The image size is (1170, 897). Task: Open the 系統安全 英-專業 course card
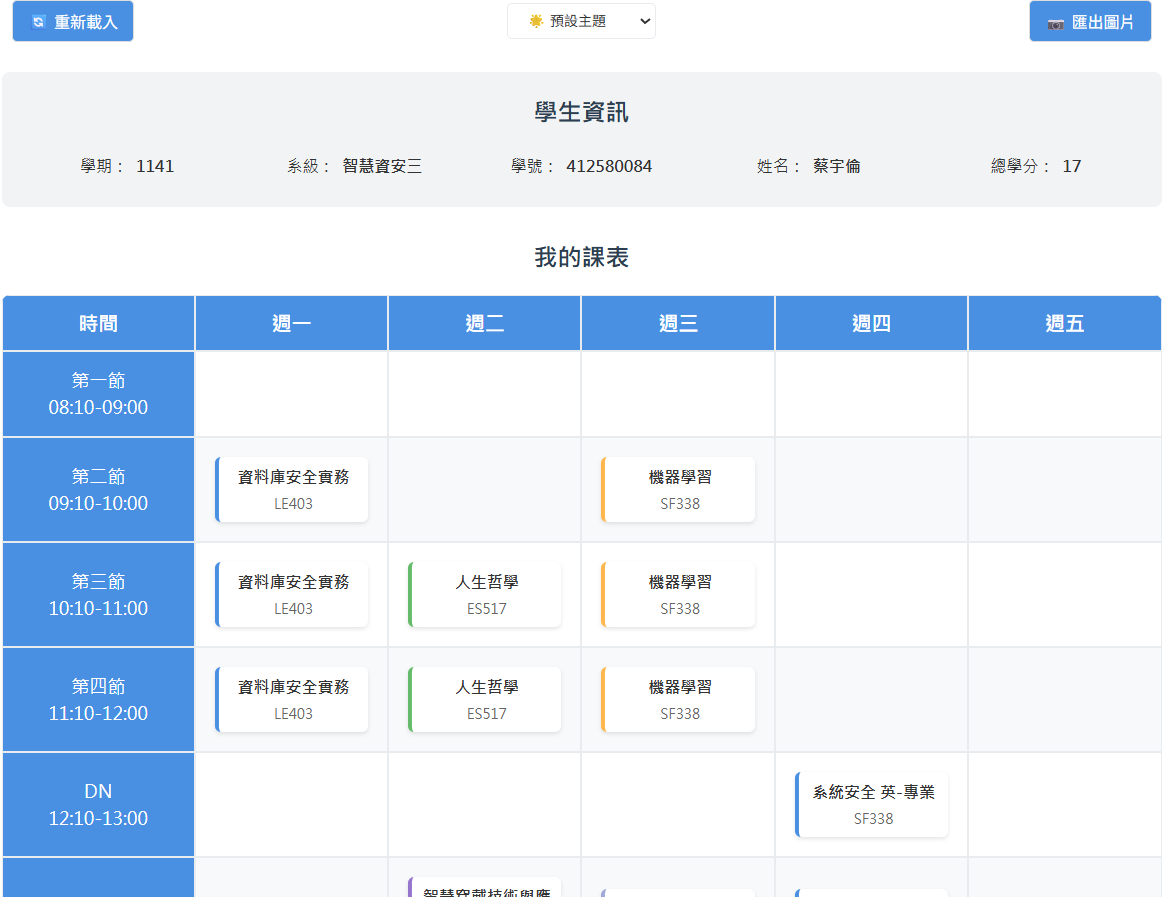[872, 805]
